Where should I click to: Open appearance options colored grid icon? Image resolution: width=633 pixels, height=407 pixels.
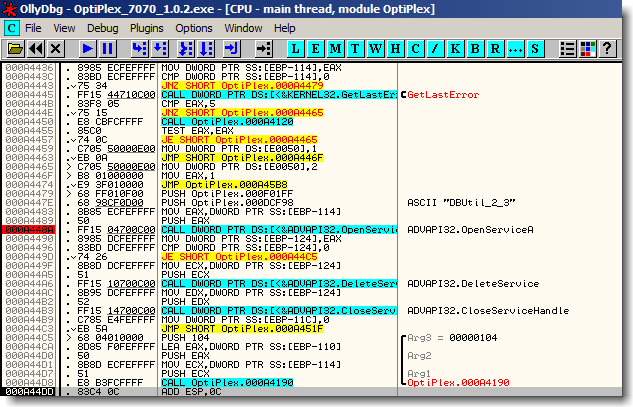pyautogui.click(x=588, y=49)
